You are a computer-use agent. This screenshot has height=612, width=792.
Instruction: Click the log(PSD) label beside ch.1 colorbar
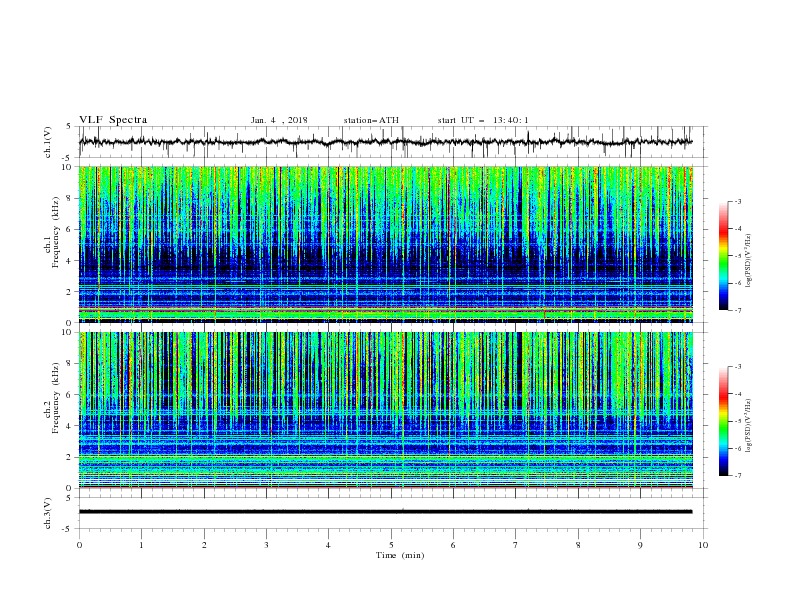point(749,261)
